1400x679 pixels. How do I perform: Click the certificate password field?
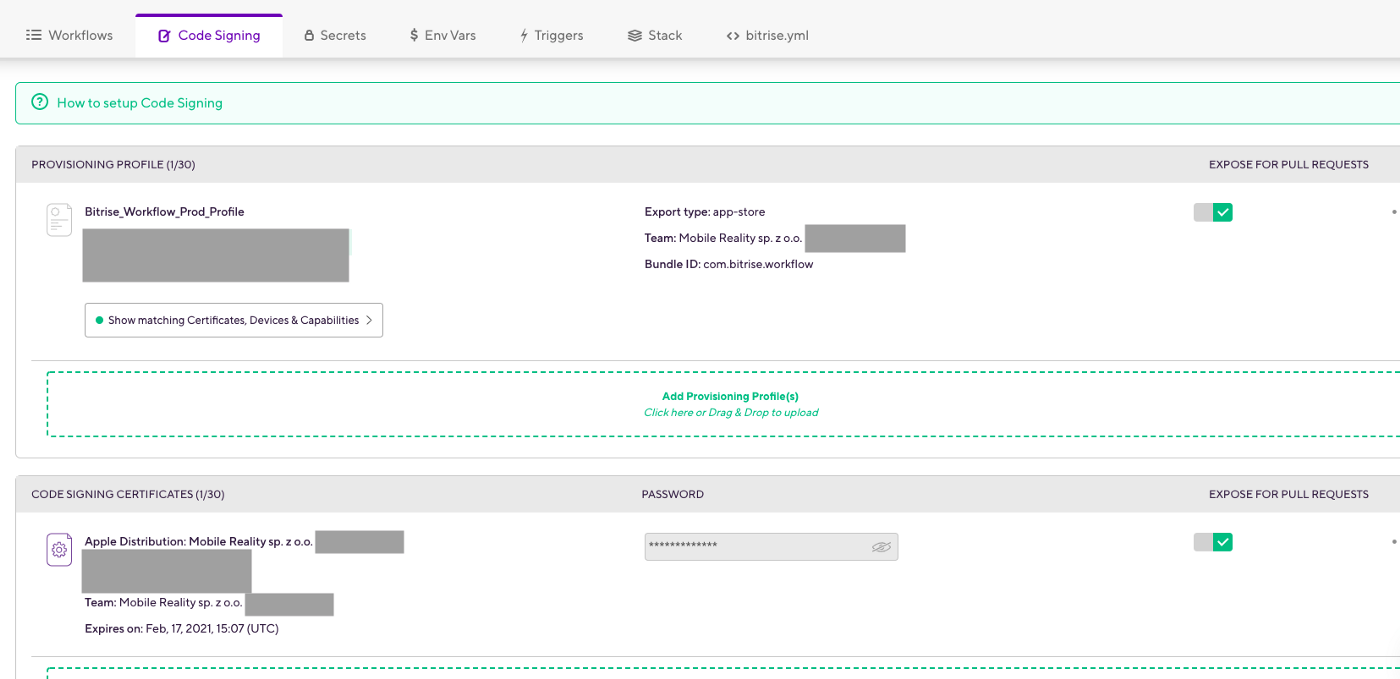pyautogui.click(x=771, y=546)
